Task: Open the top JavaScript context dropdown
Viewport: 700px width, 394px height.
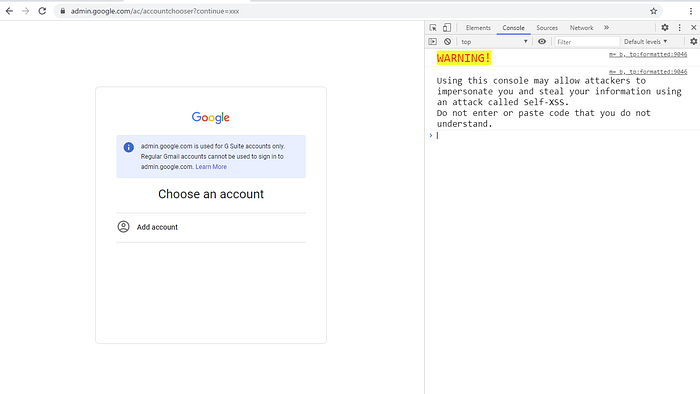Action: tap(494, 41)
